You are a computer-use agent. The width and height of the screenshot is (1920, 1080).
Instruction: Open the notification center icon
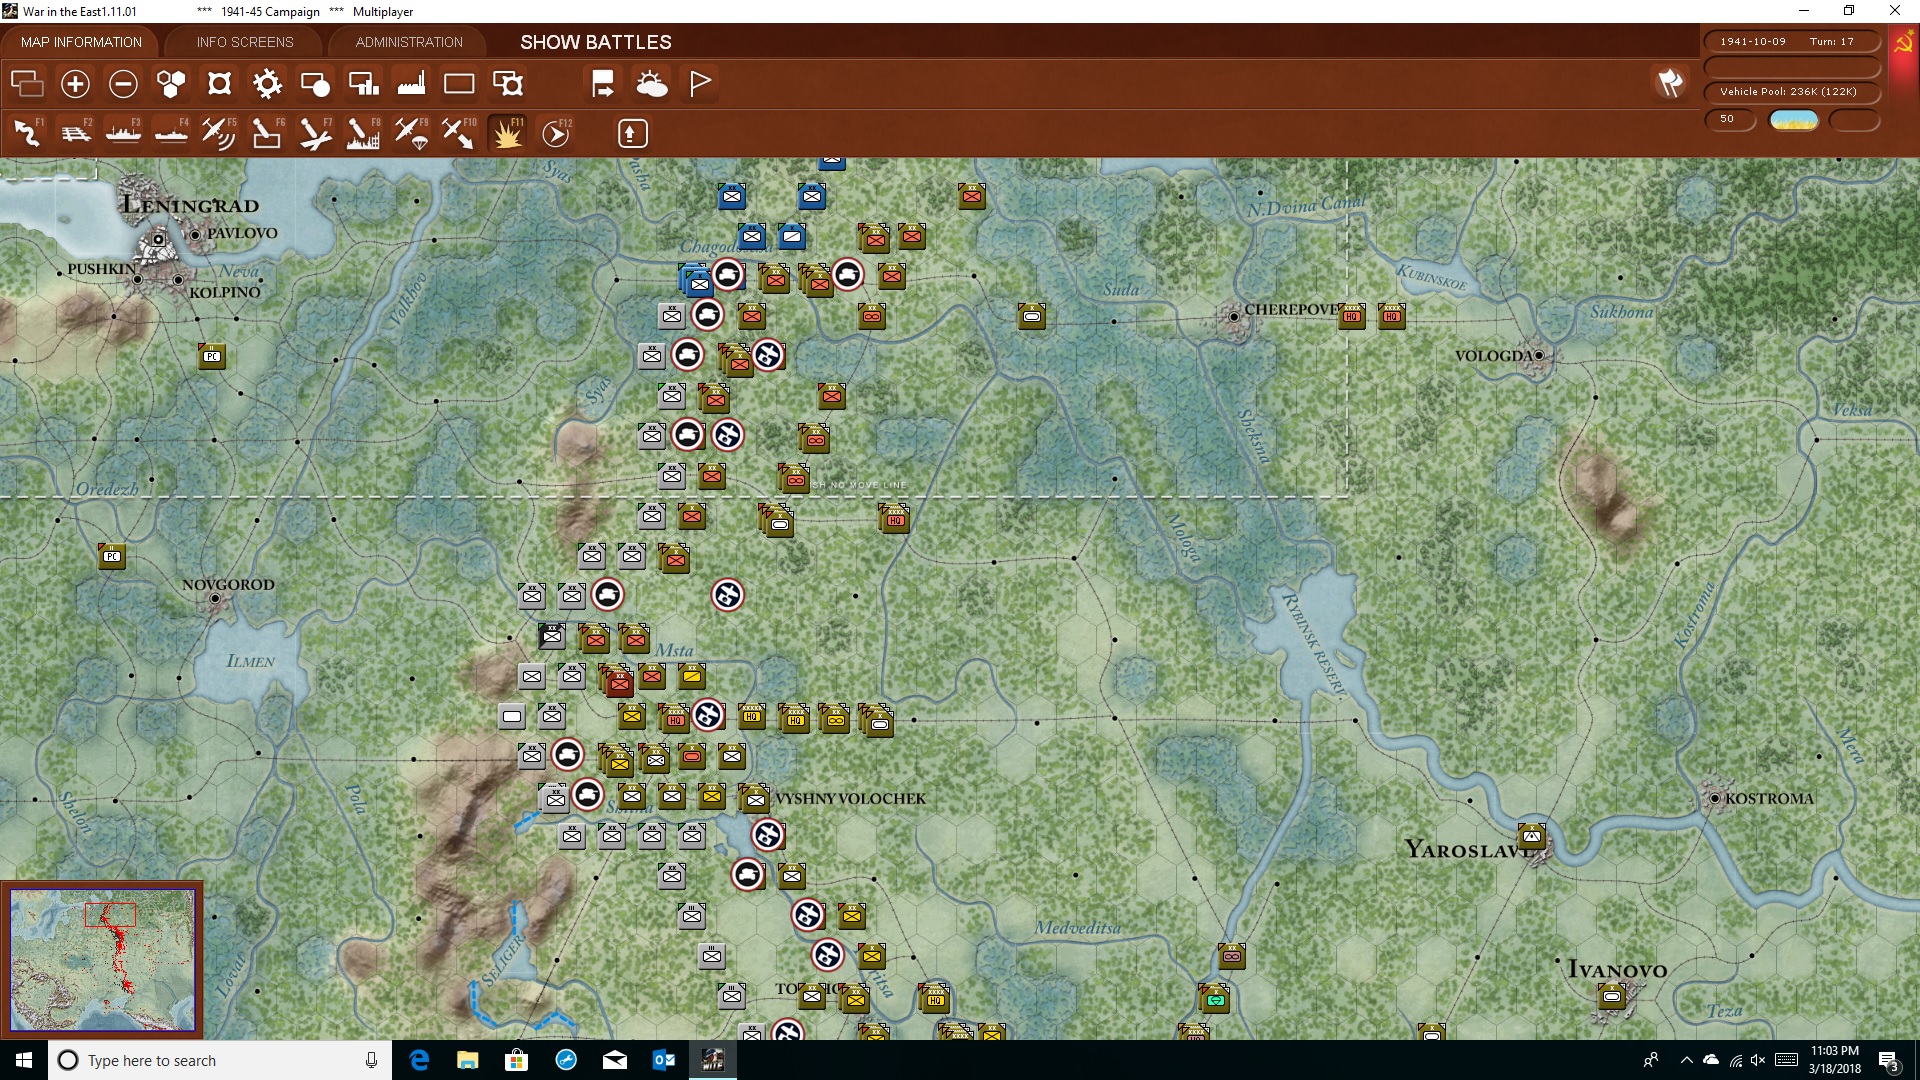pyautogui.click(x=1888, y=1061)
